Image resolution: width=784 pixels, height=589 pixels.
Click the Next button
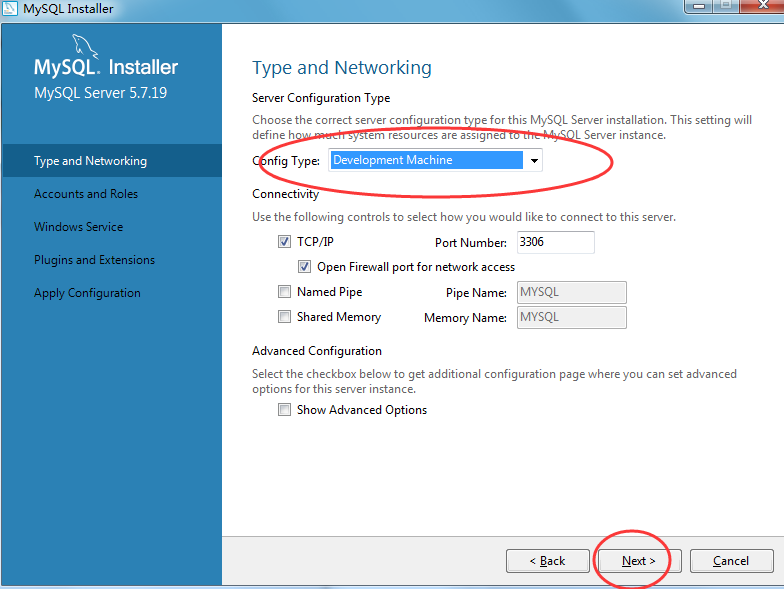[x=640, y=561]
